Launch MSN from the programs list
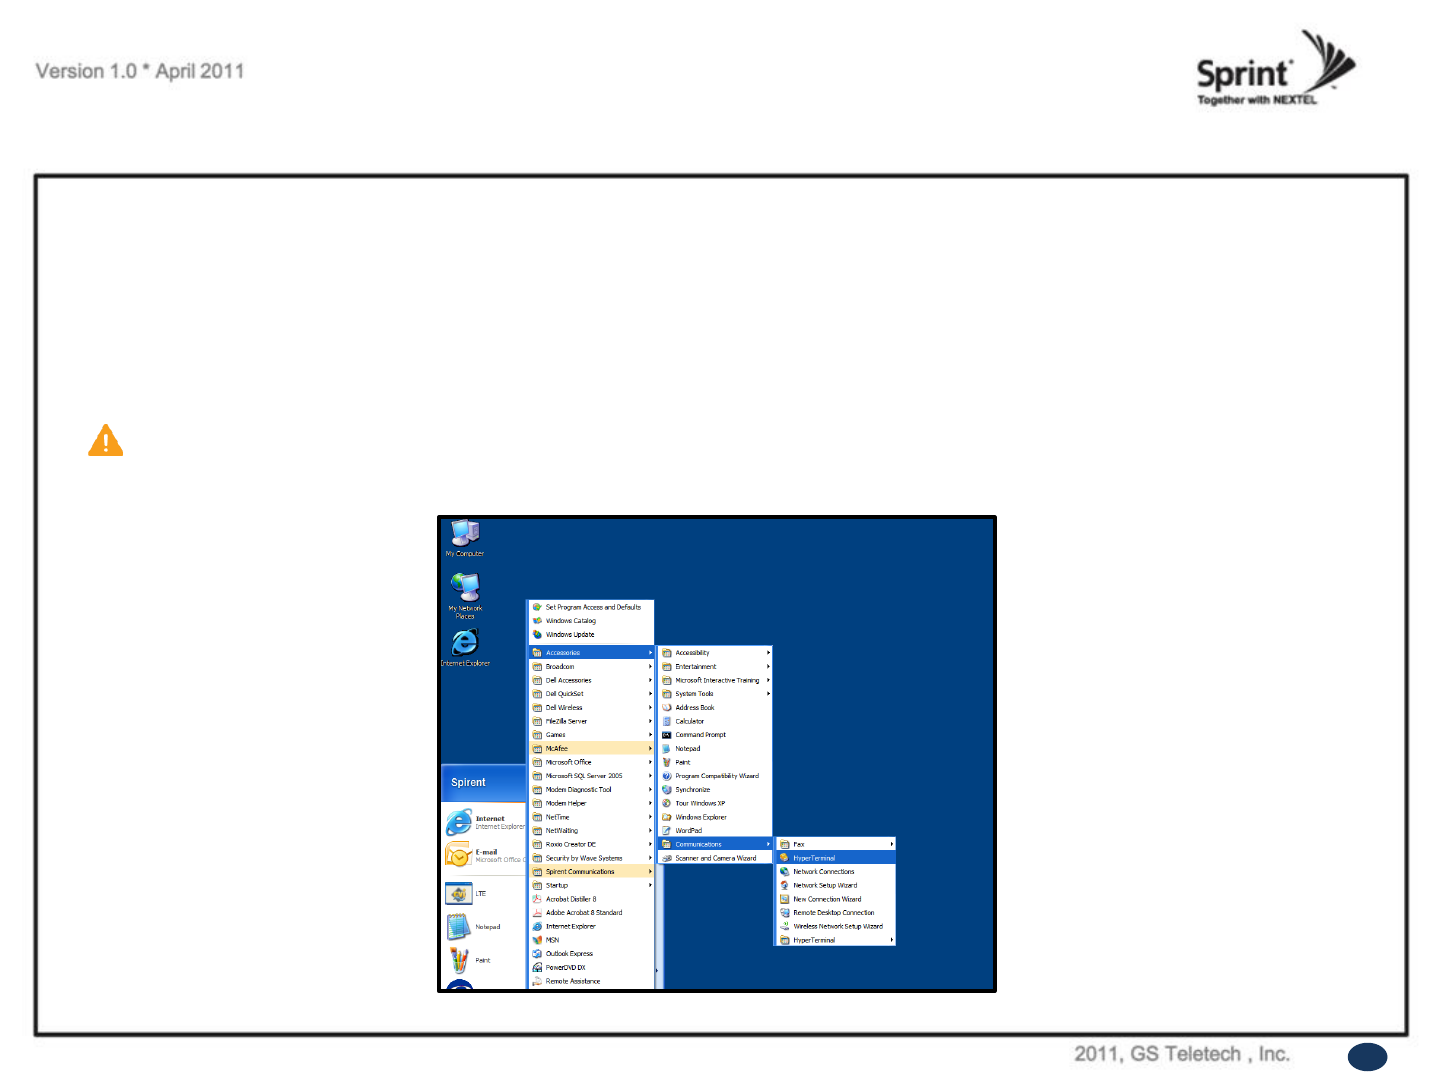1440x1080 pixels. [592, 940]
